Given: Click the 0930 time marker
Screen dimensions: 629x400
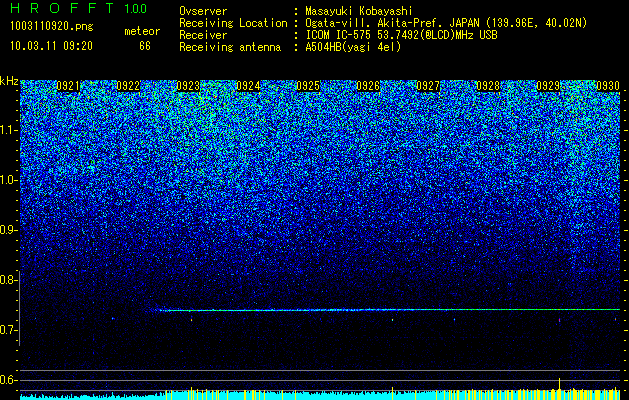Looking at the screenshot, I should [608, 86].
